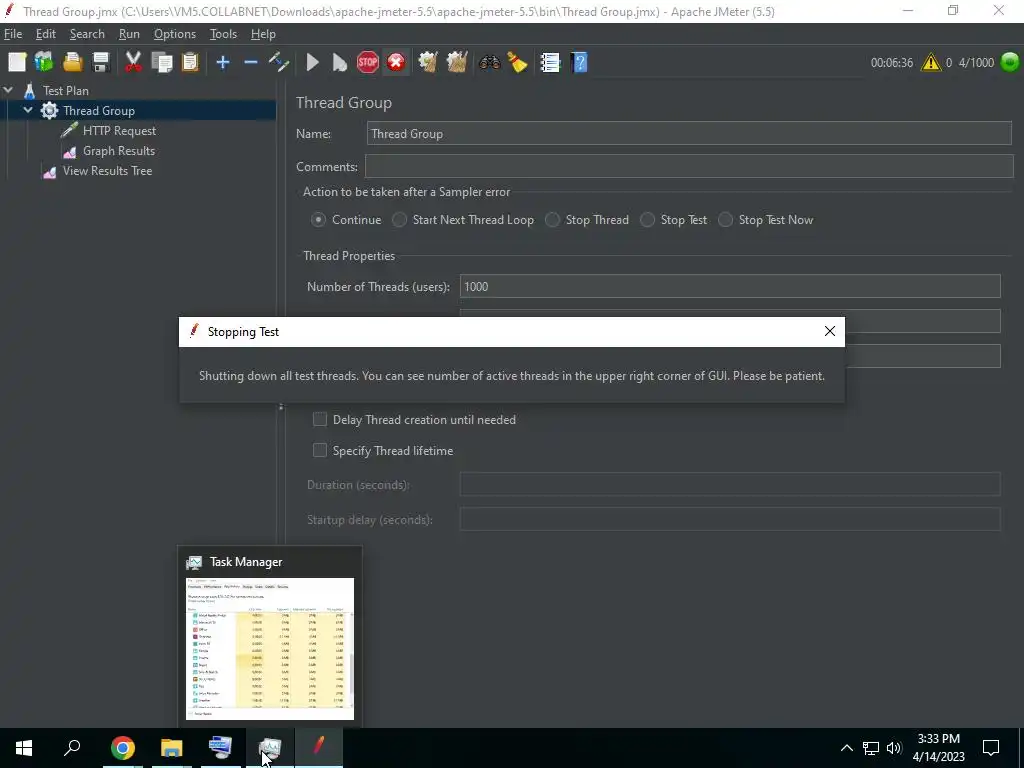Screen dimensions: 1024x768
Task: Click the 4/1000 active threads counter
Action: click(976, 63)
